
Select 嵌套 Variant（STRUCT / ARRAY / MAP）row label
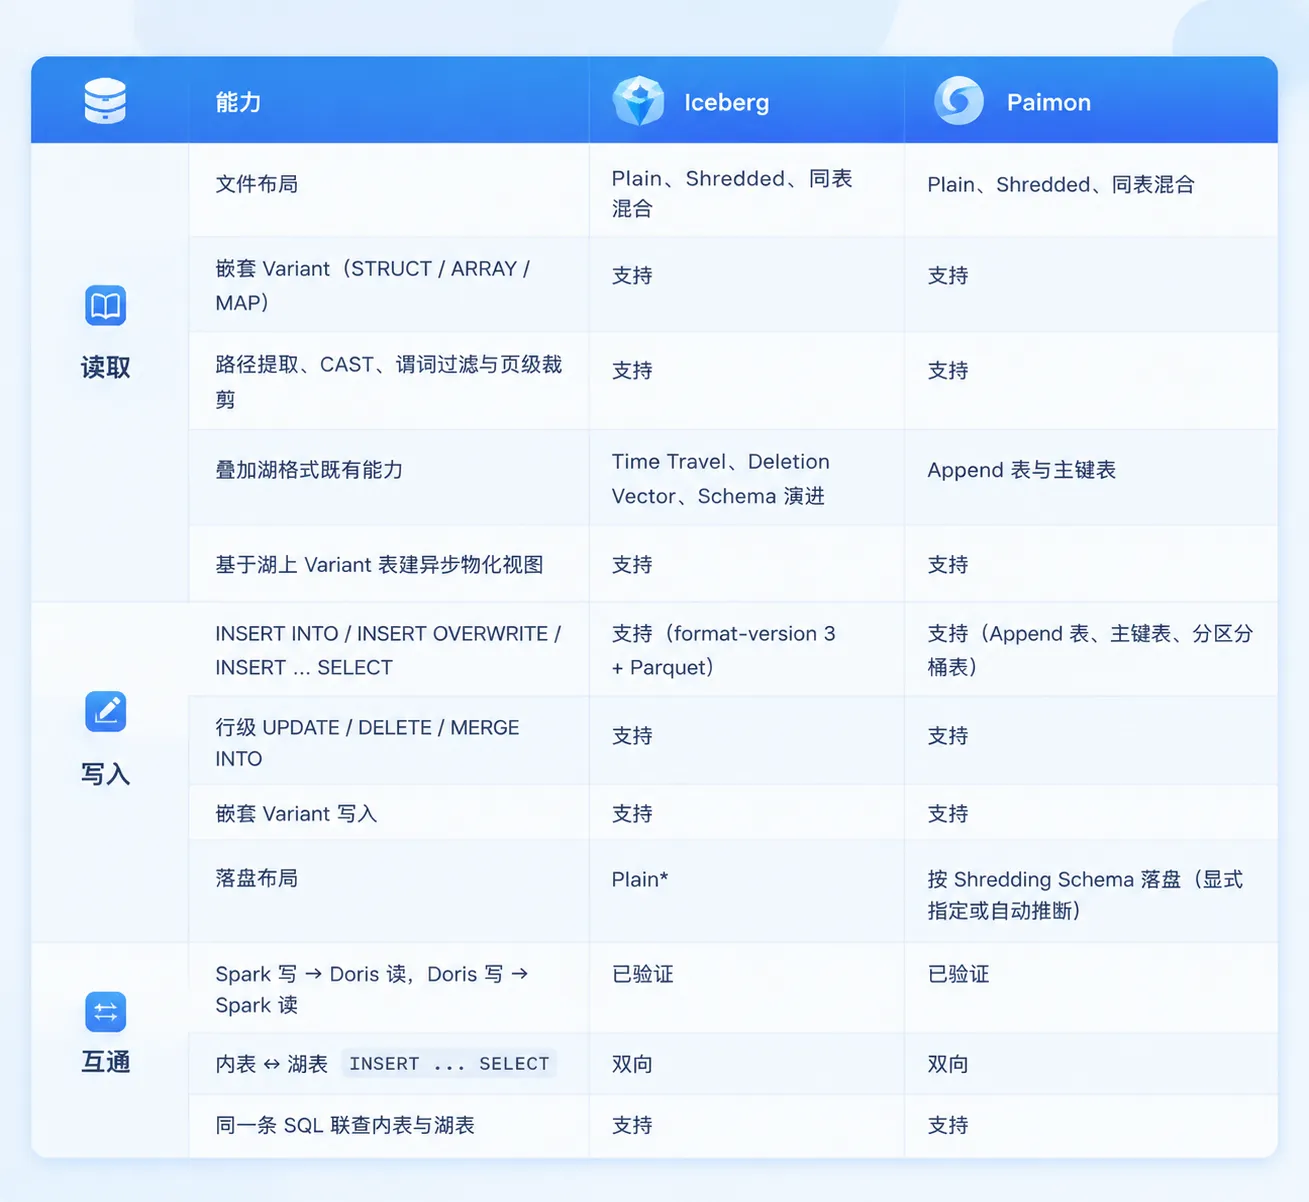click(x=373, y=285)
